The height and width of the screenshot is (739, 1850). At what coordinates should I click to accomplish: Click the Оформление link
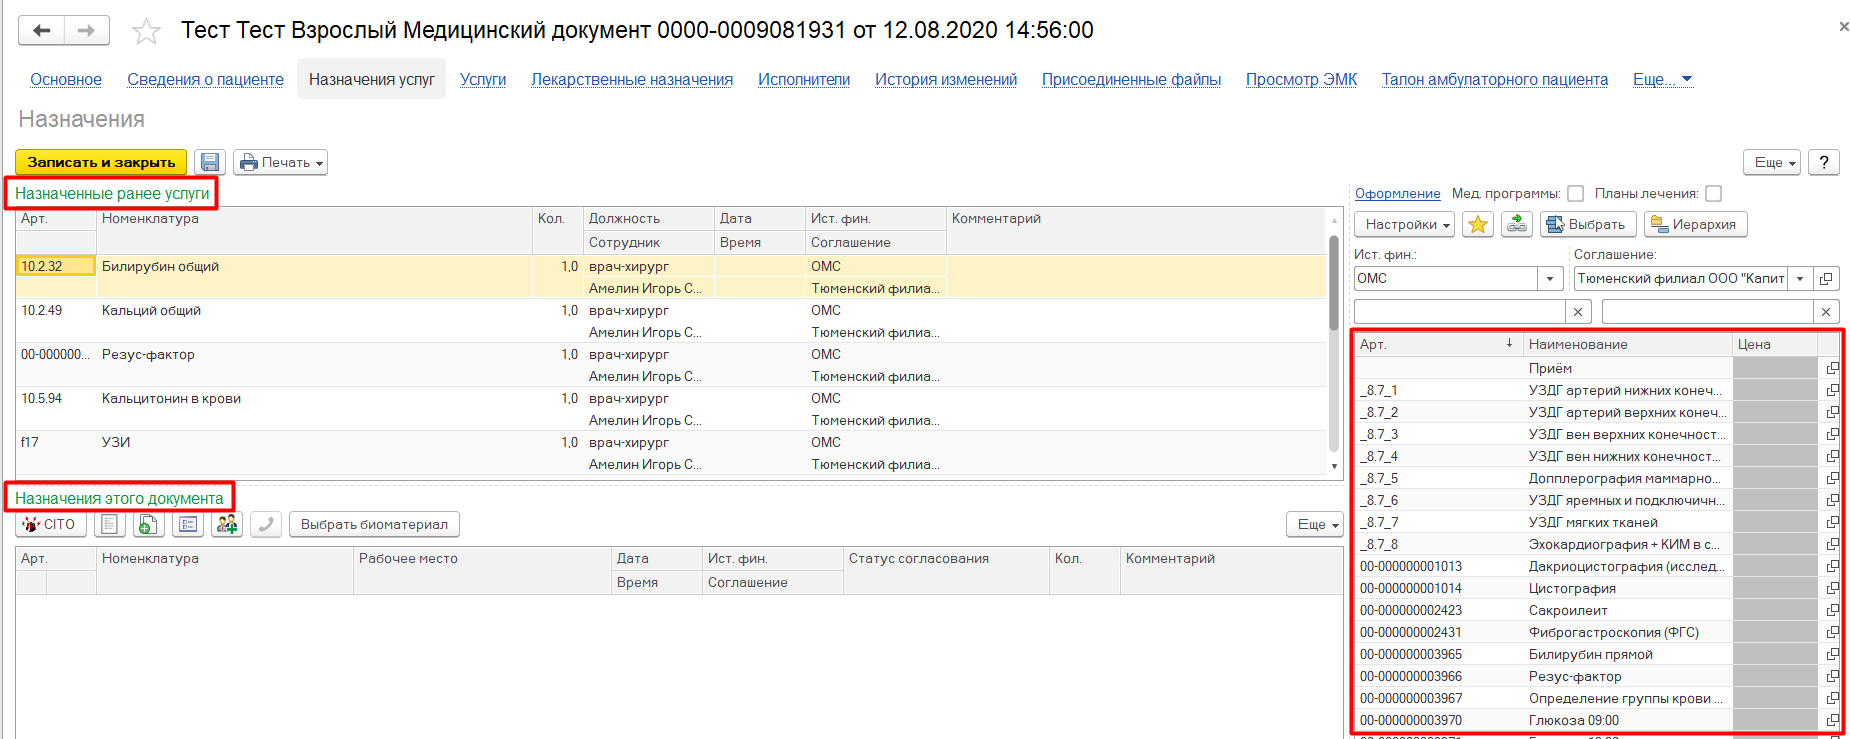[x=1397, y=194]
